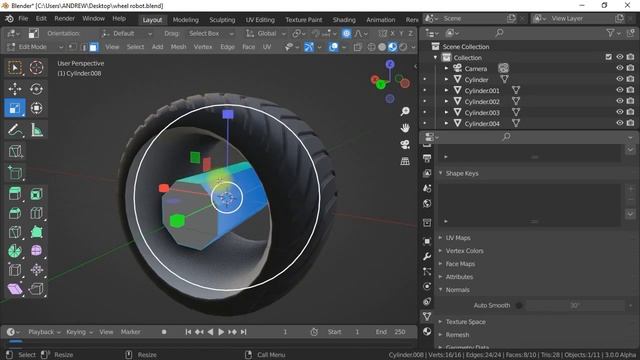Select the Knife tool
The image size is (640, 360).
(x=15, y=232)
